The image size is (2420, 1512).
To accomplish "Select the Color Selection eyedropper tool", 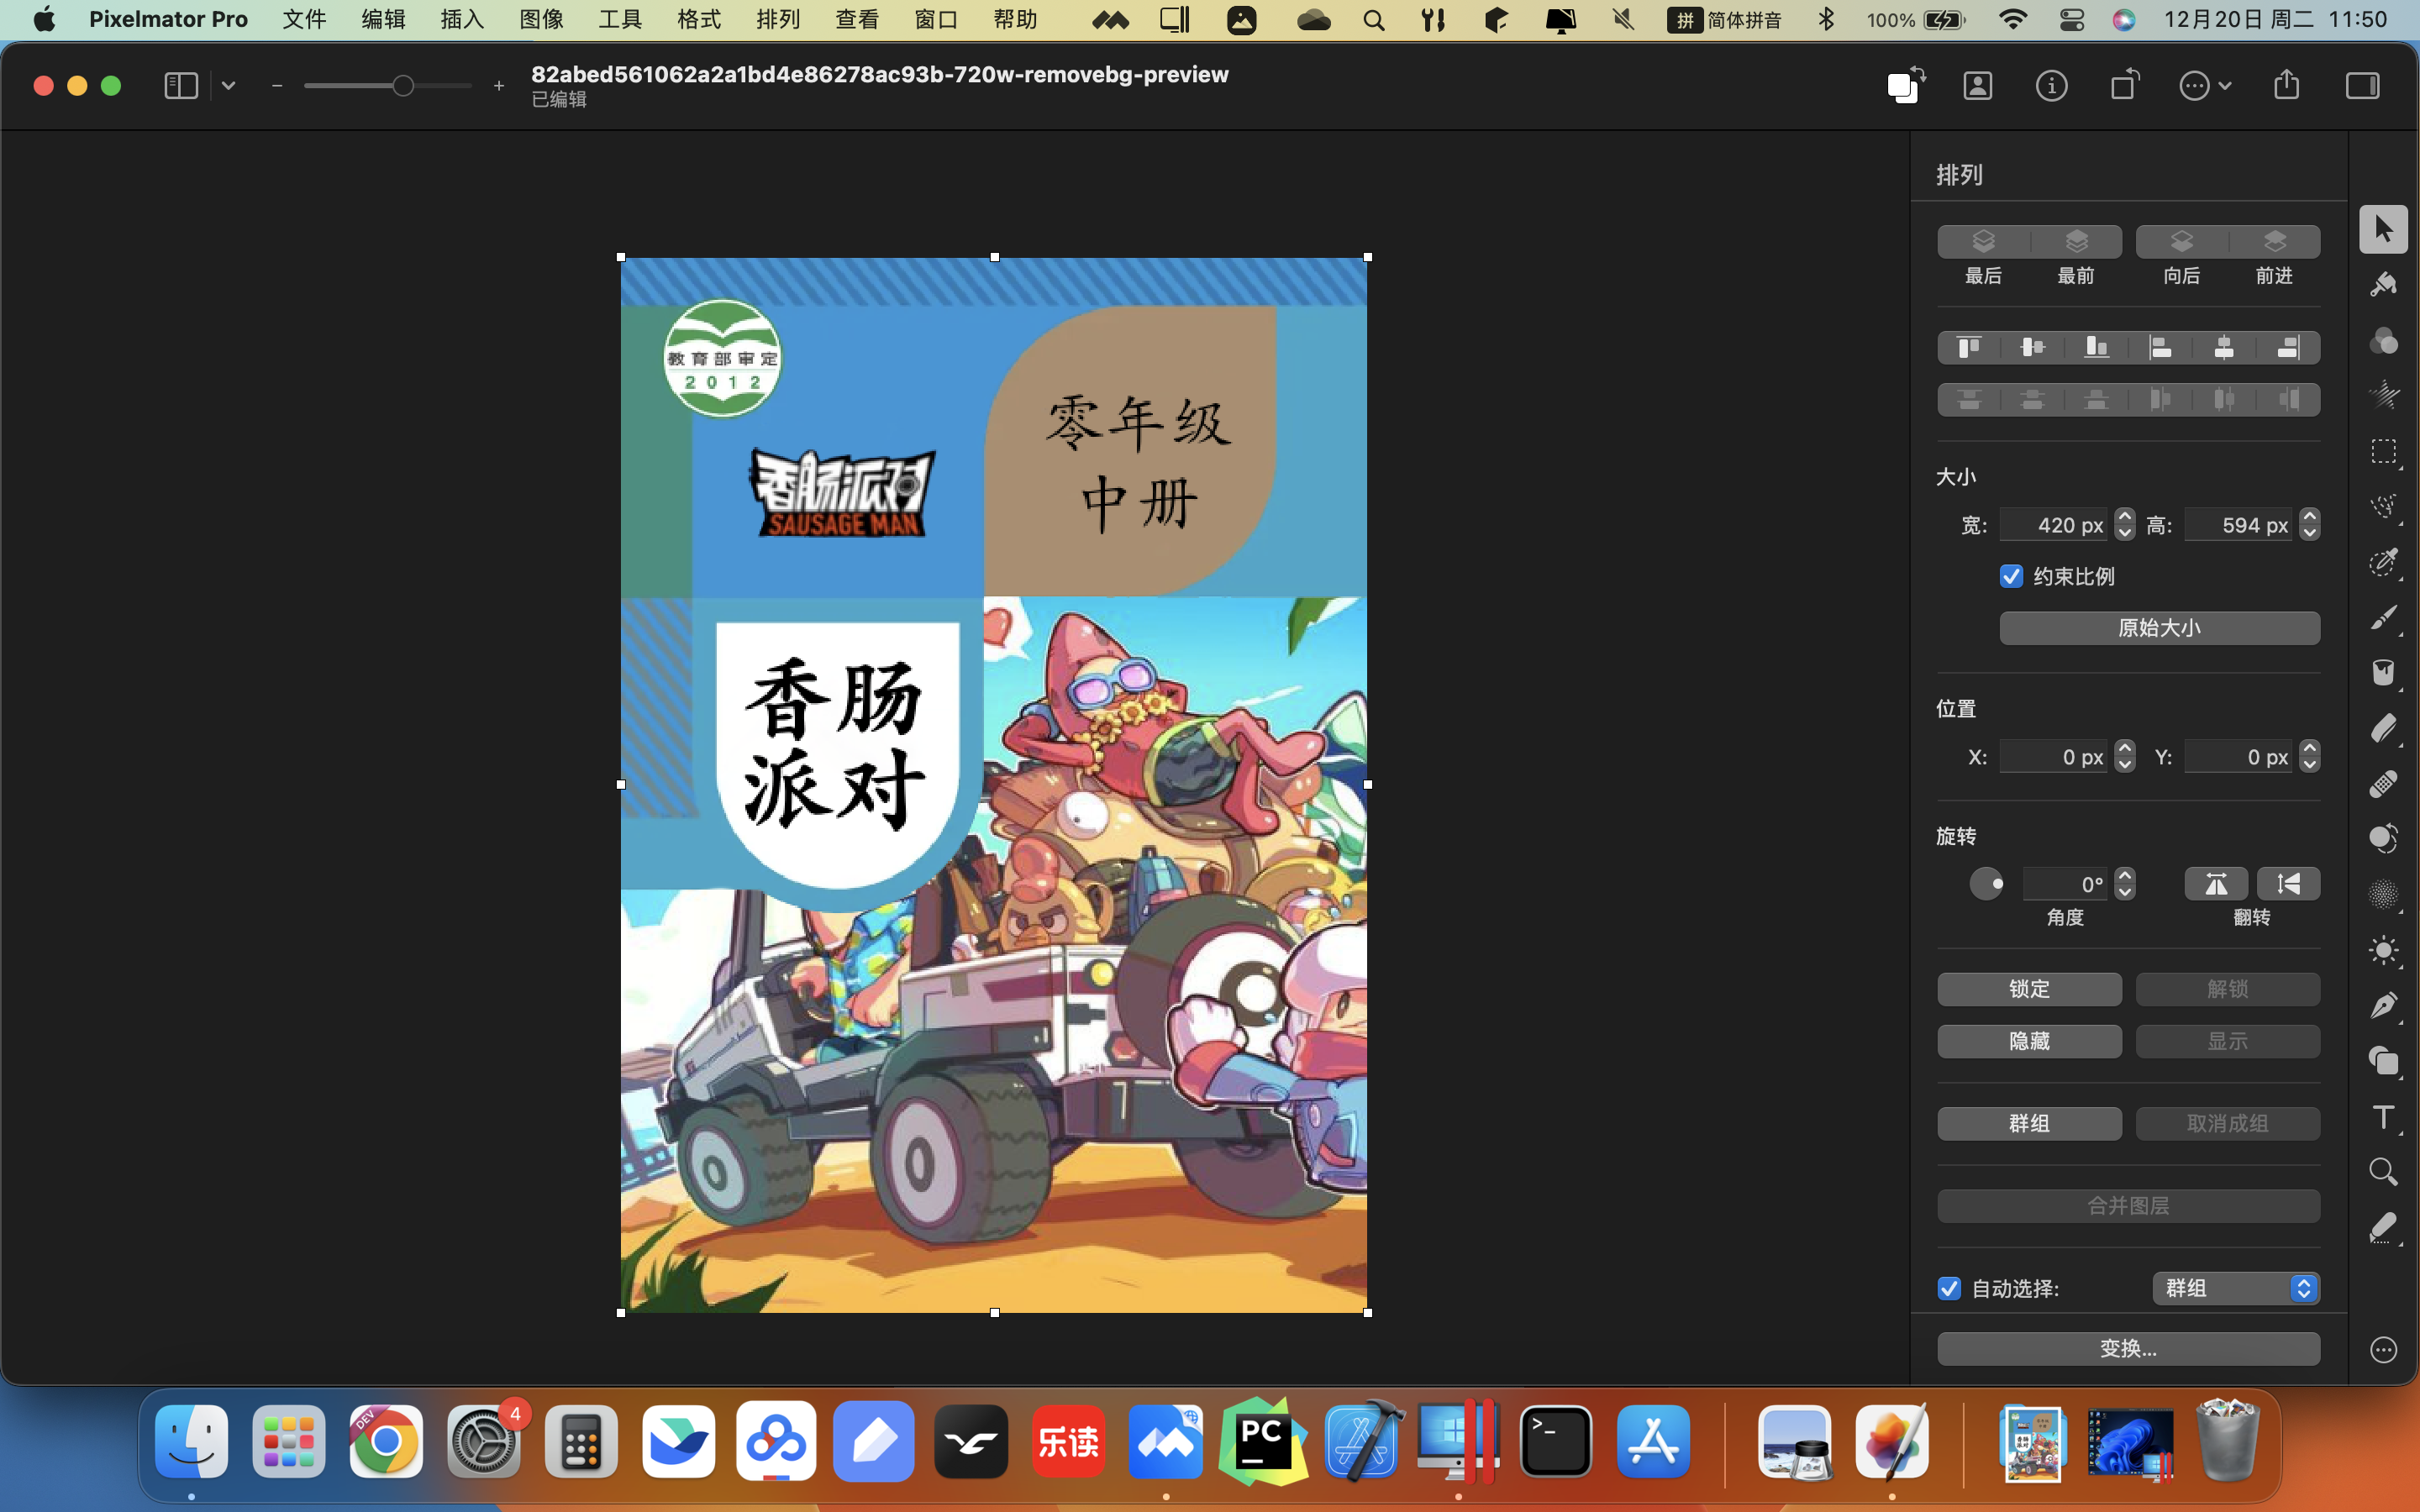I will click(x=2383, y=562).
